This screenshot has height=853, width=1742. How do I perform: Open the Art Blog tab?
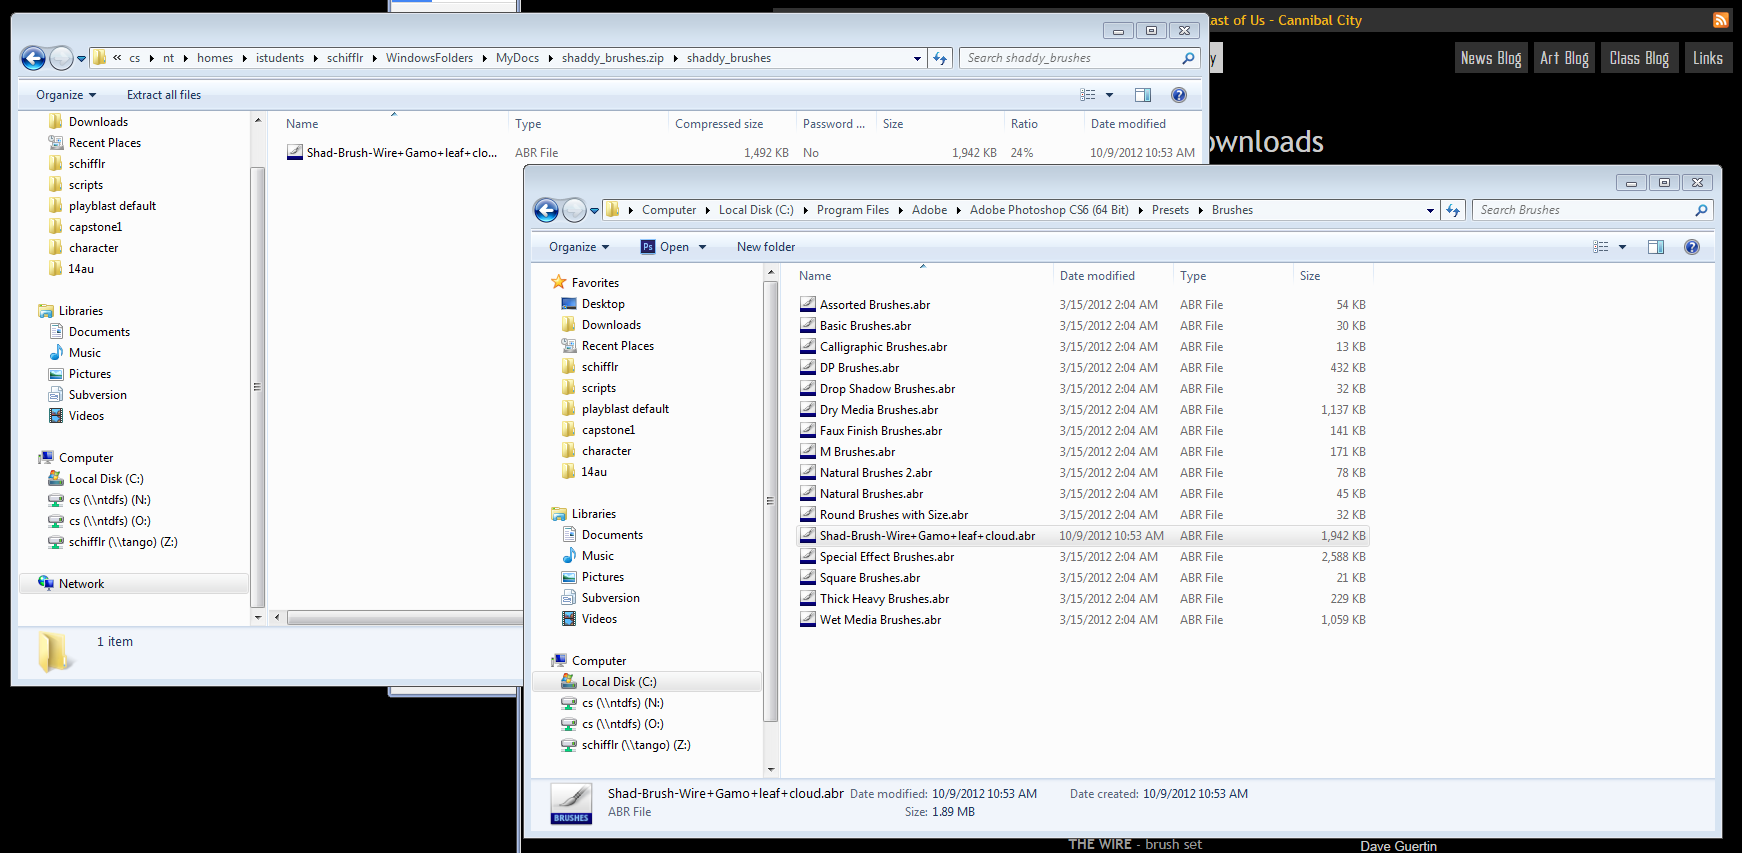point(1564,58)
